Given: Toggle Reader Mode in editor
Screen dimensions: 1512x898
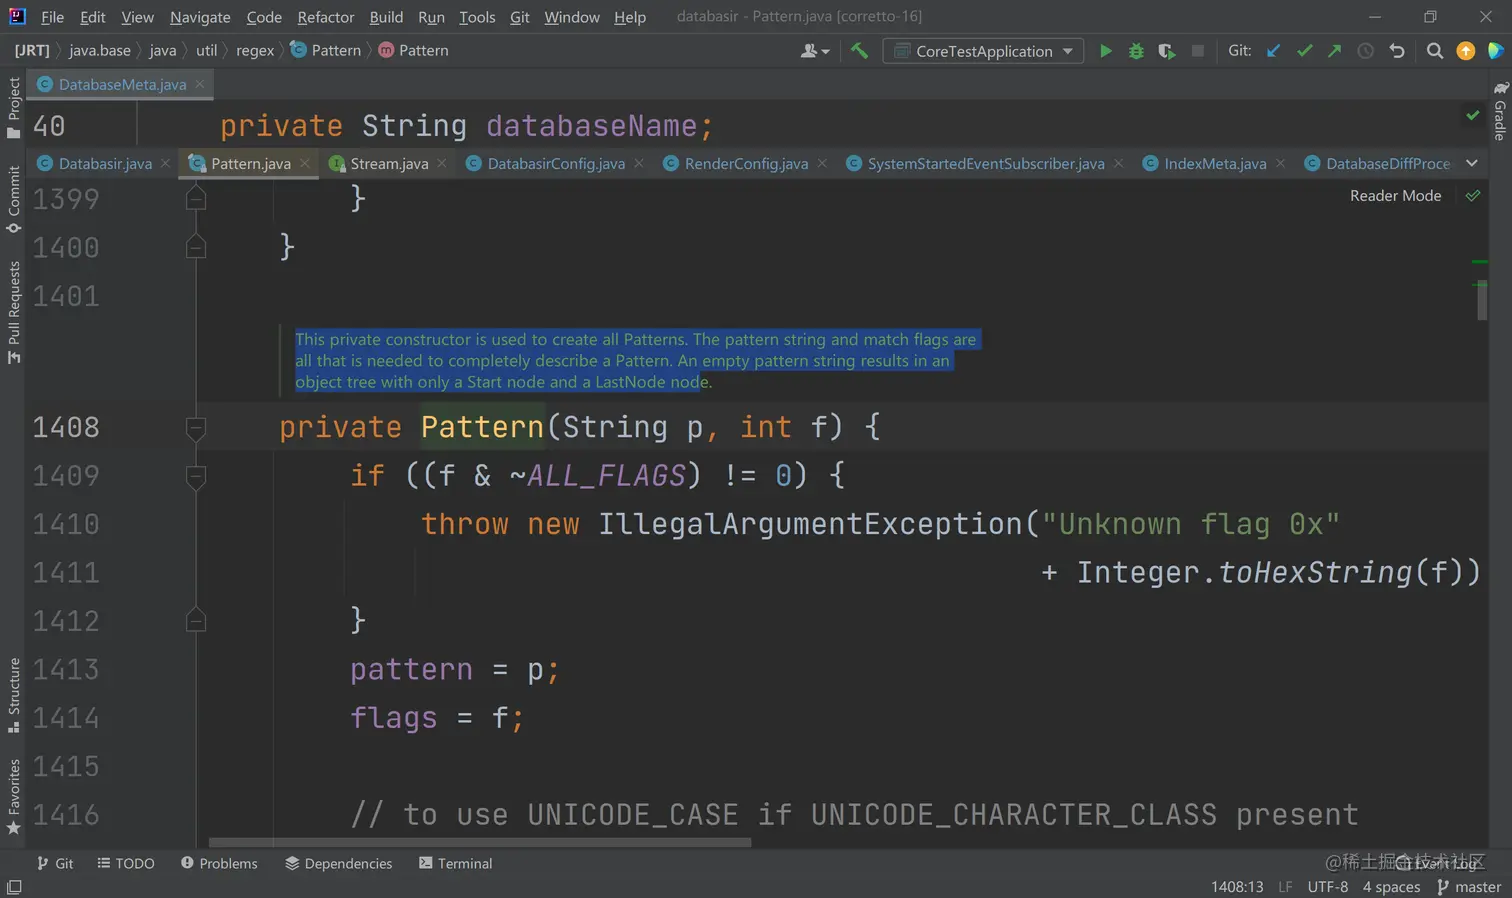Looking at the screenshot, I should 1395,195.
